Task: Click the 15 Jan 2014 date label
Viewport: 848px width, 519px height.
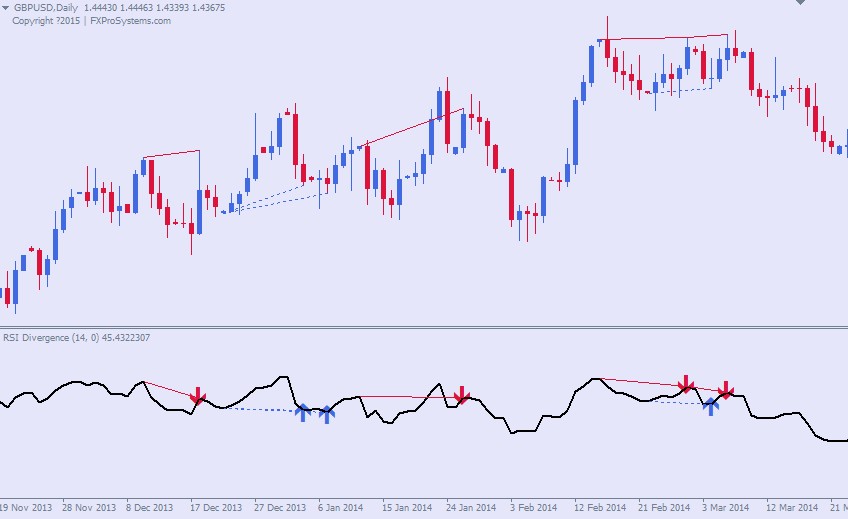Action: coord(407,508)
